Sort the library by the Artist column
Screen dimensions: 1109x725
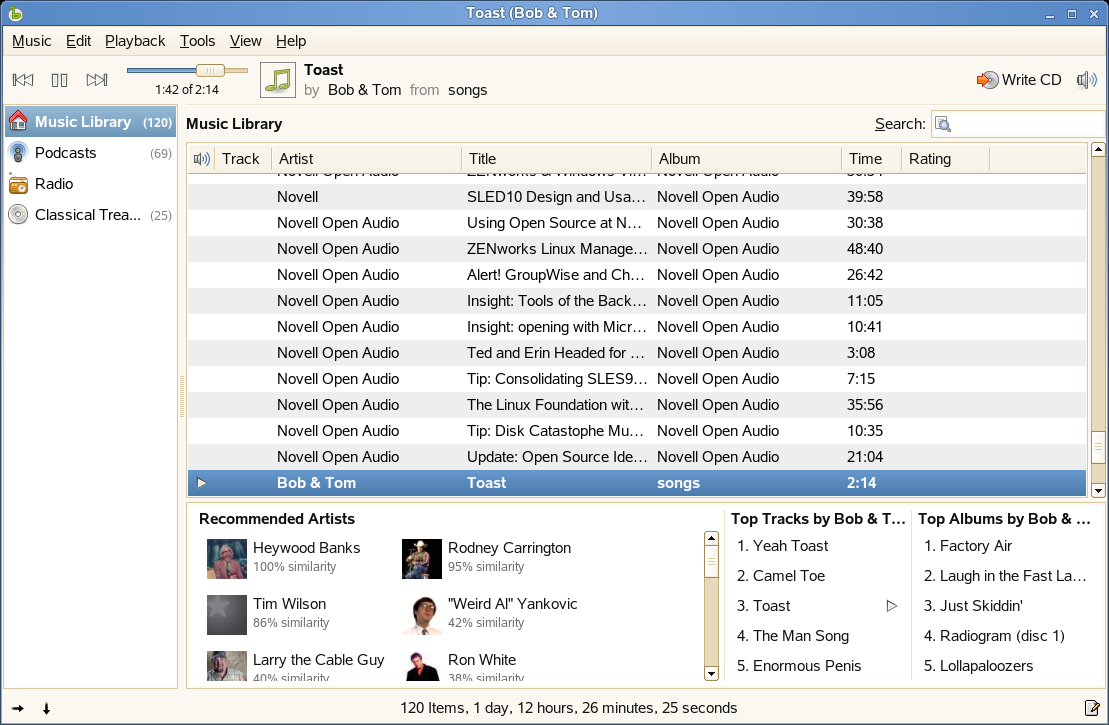coord(366,159)
